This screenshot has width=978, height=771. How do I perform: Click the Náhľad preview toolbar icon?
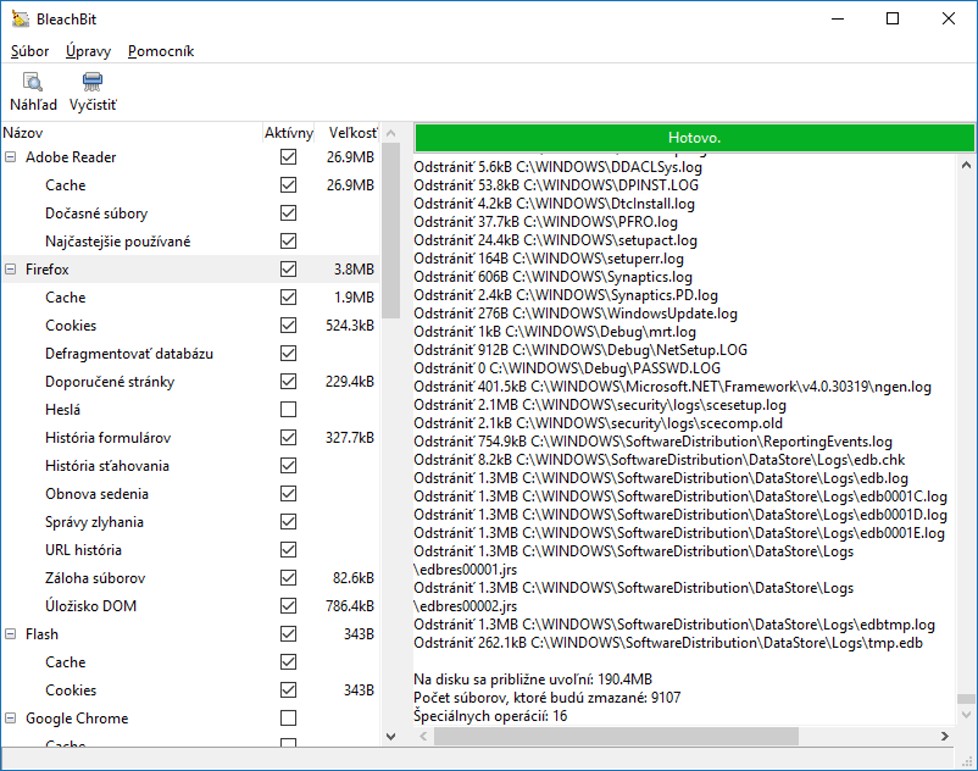pos(33,83)
